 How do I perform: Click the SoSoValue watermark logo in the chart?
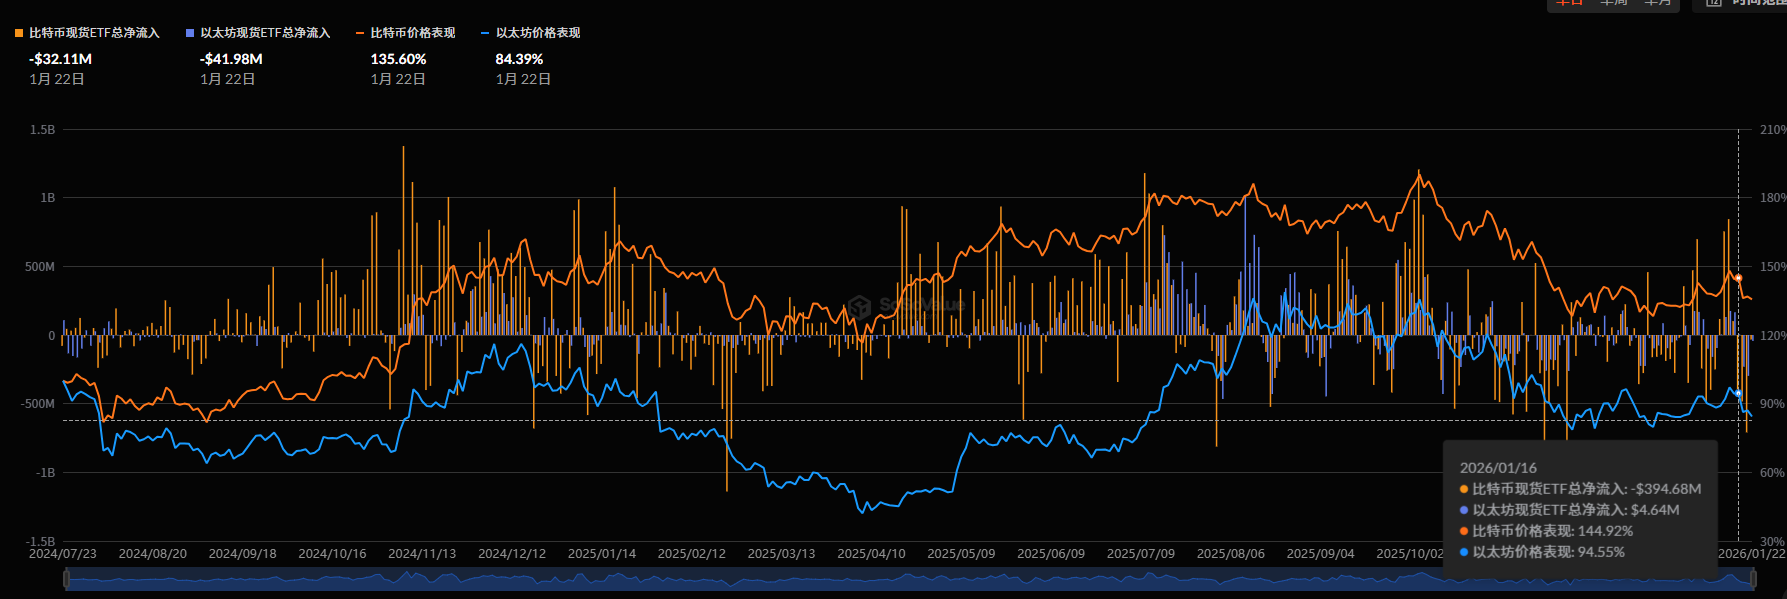(859, 306)
